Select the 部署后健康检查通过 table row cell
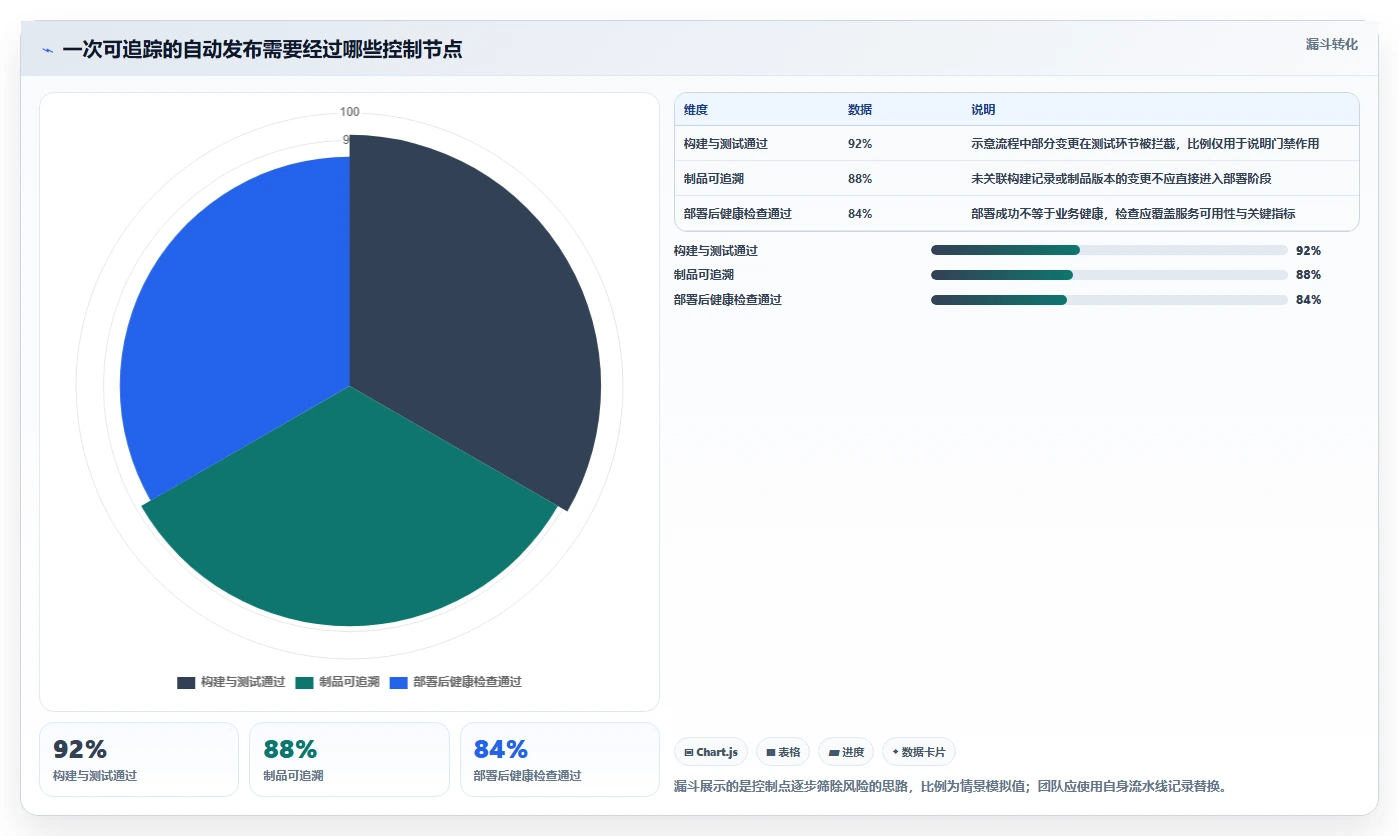This screenshot has width=1399, height=836. click(738, 214)
